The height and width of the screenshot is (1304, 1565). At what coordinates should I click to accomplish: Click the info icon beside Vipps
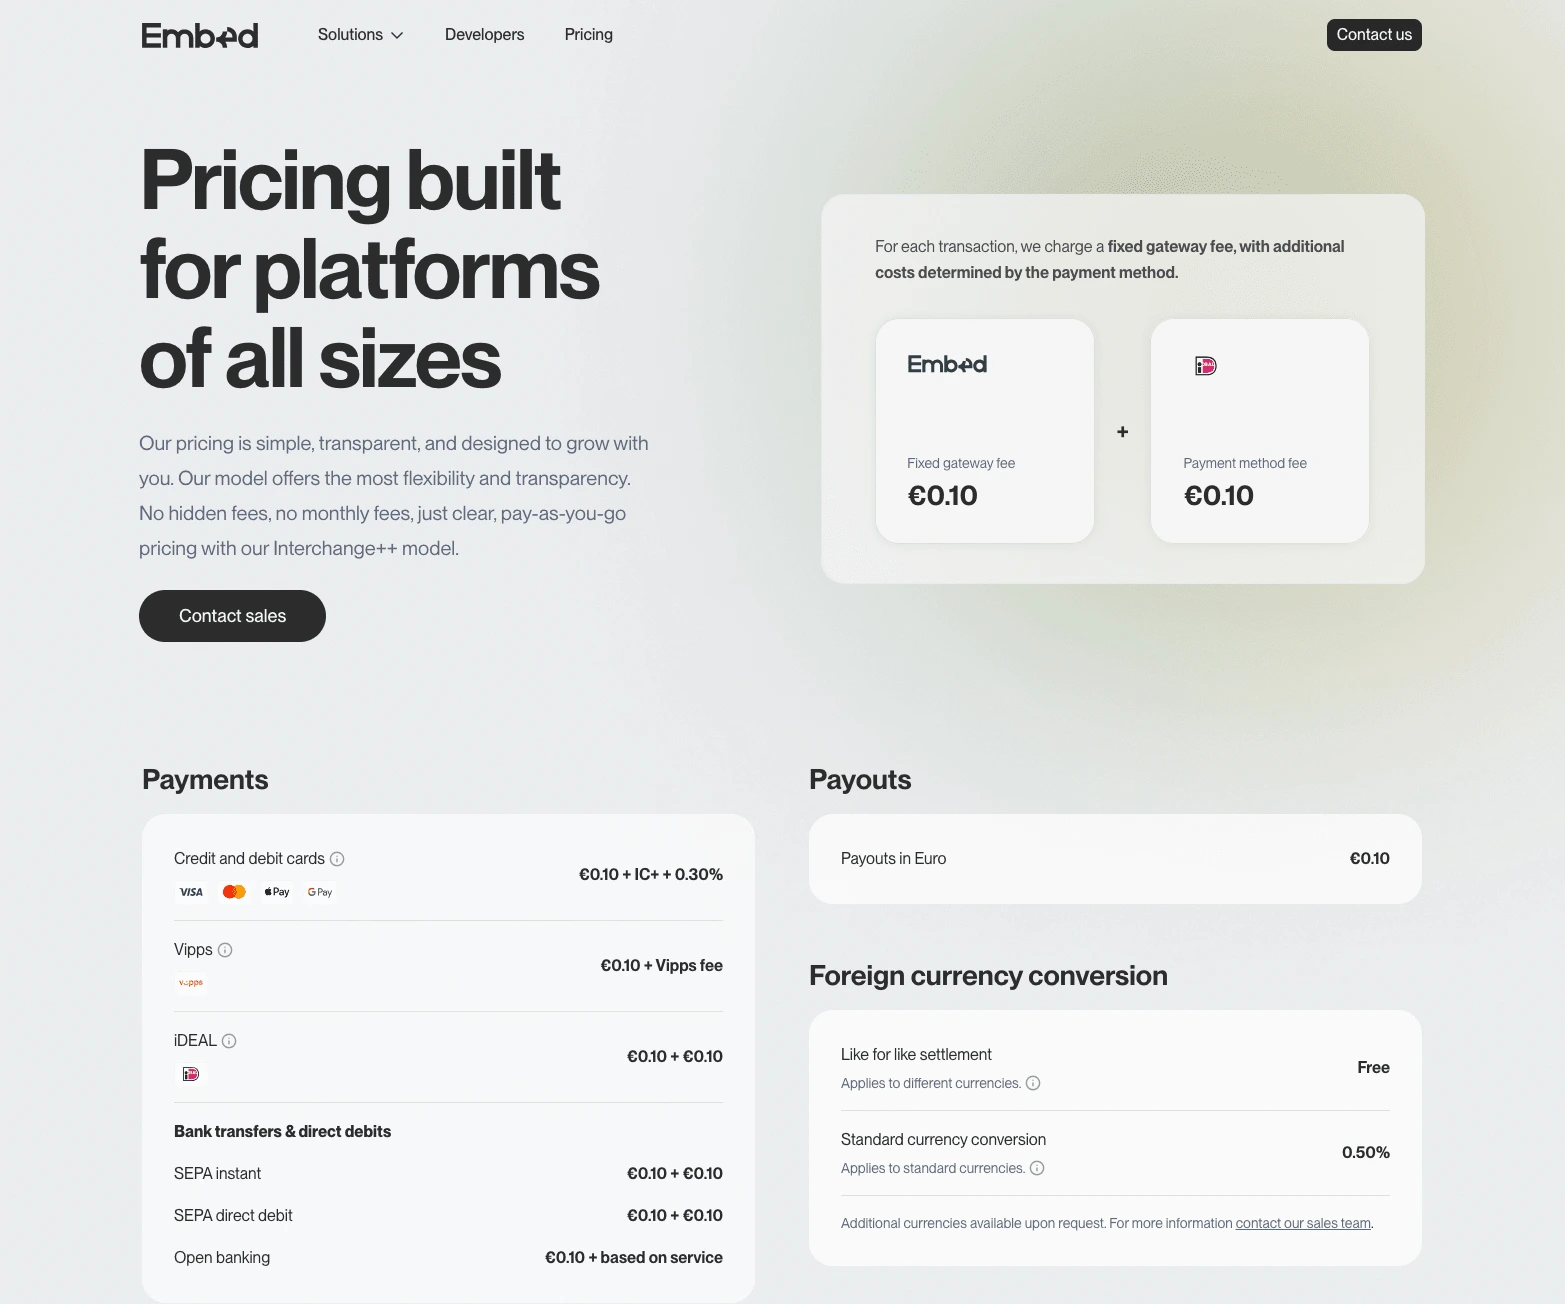tap(225, 950)
